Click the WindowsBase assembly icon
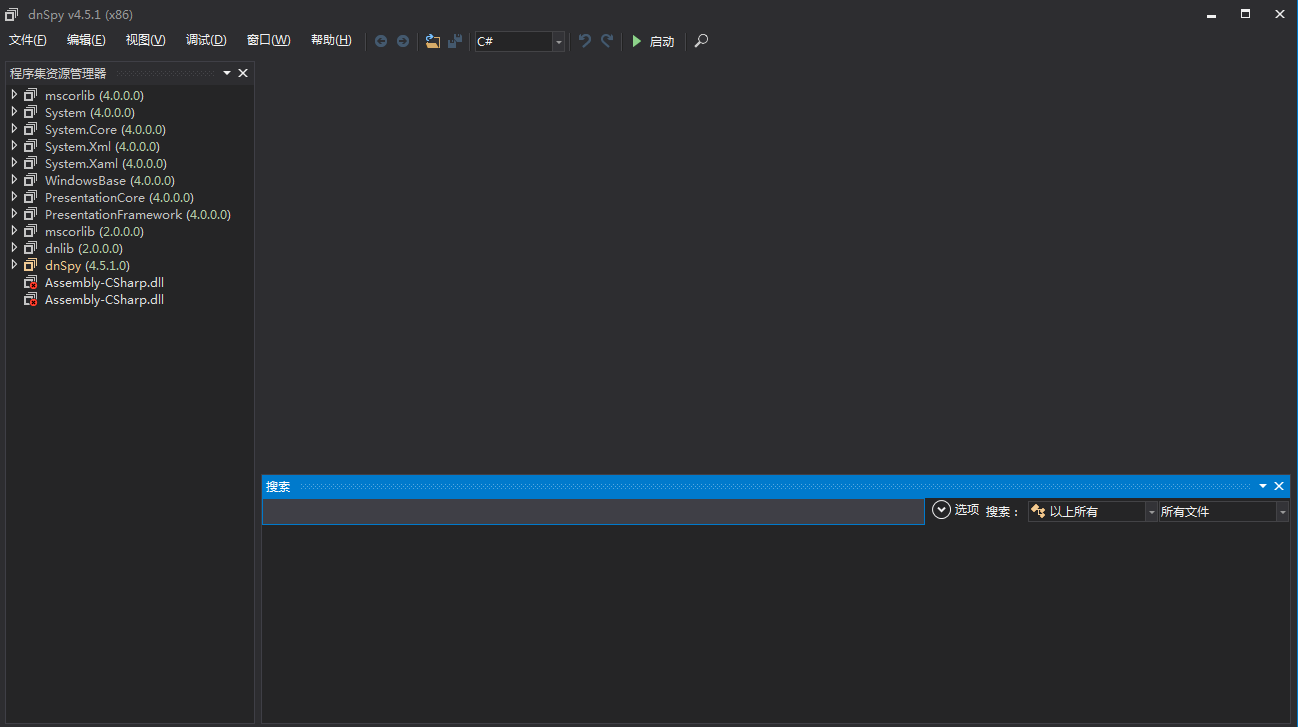The width and height of the screenshot is (1298, 727). (31, 180)
